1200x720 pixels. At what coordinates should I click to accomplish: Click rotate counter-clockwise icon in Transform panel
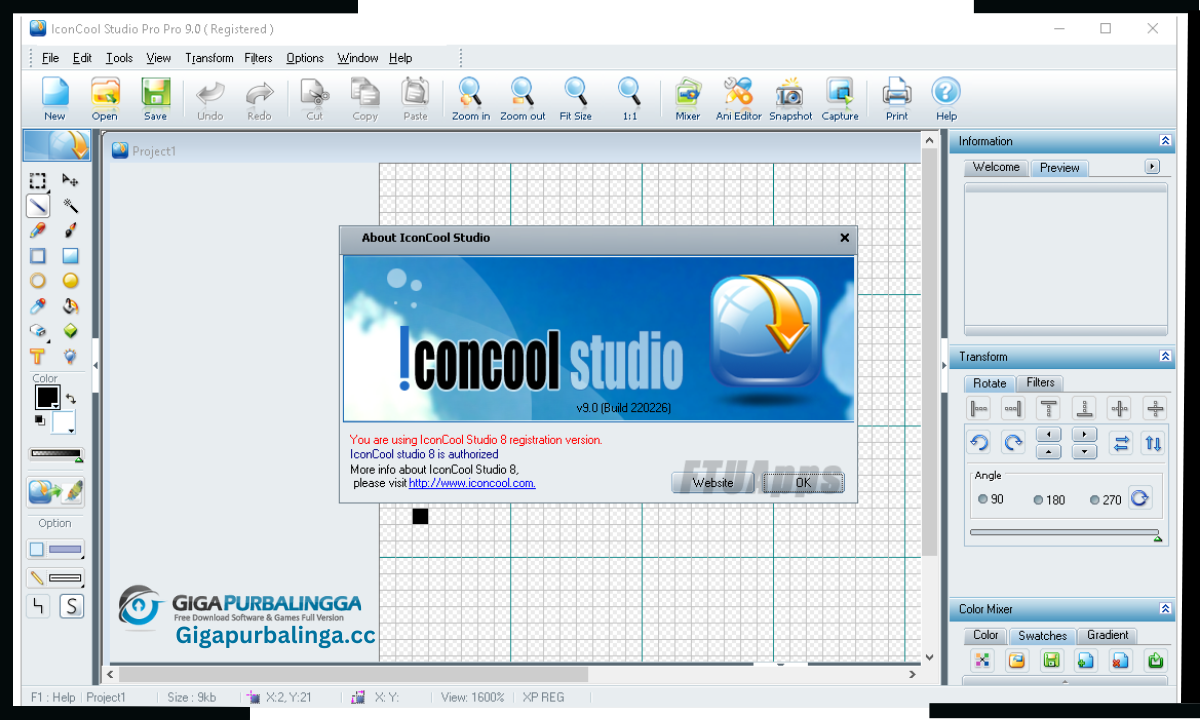tap(979, 442)
